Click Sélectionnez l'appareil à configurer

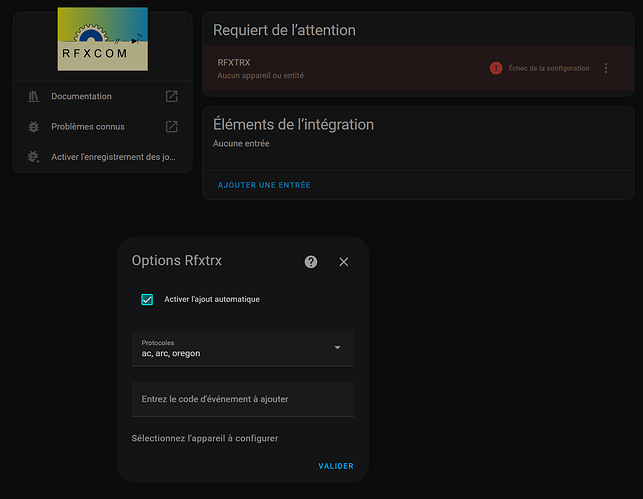205,438
